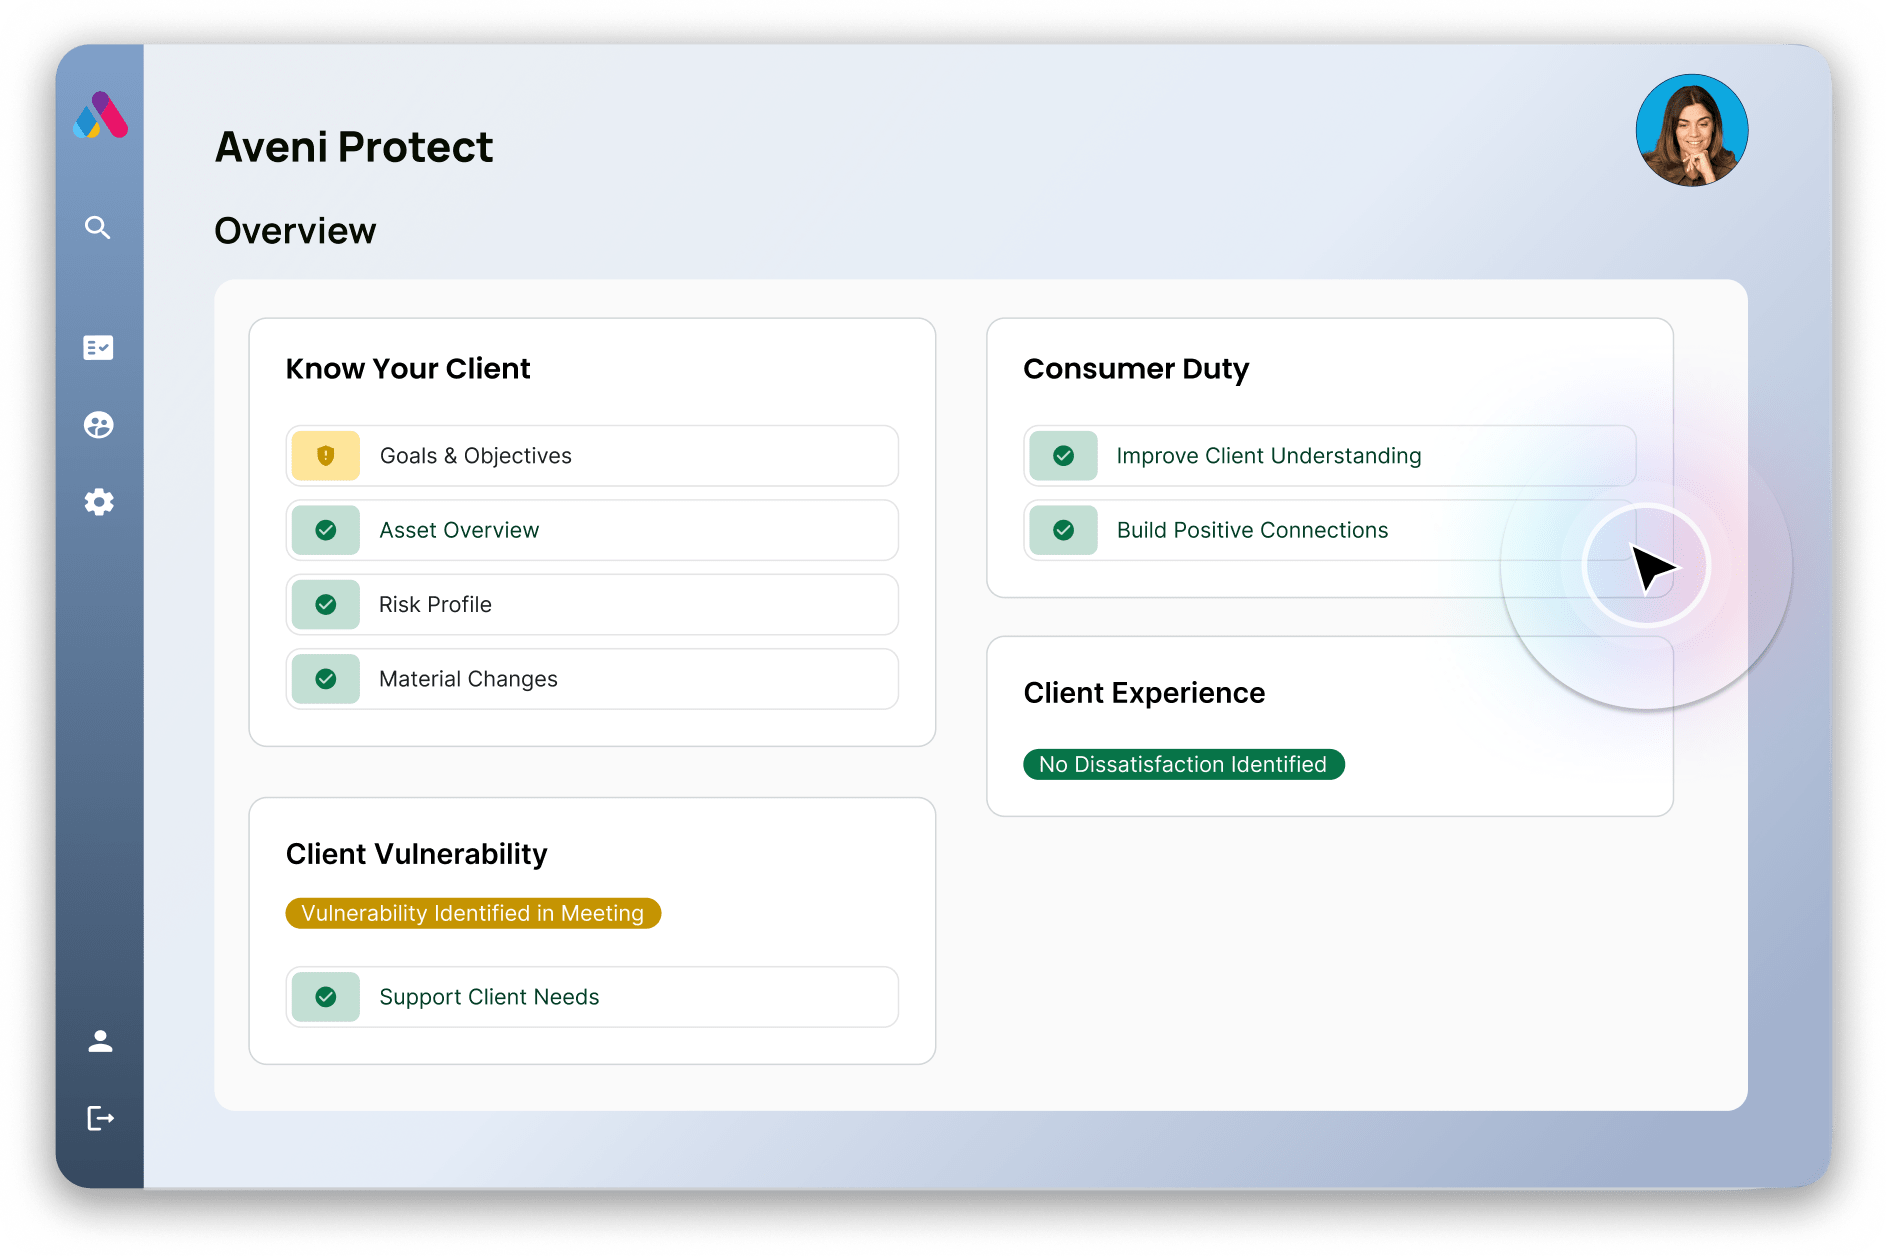Click the green check beside Risk Profile

click(326, 604)
